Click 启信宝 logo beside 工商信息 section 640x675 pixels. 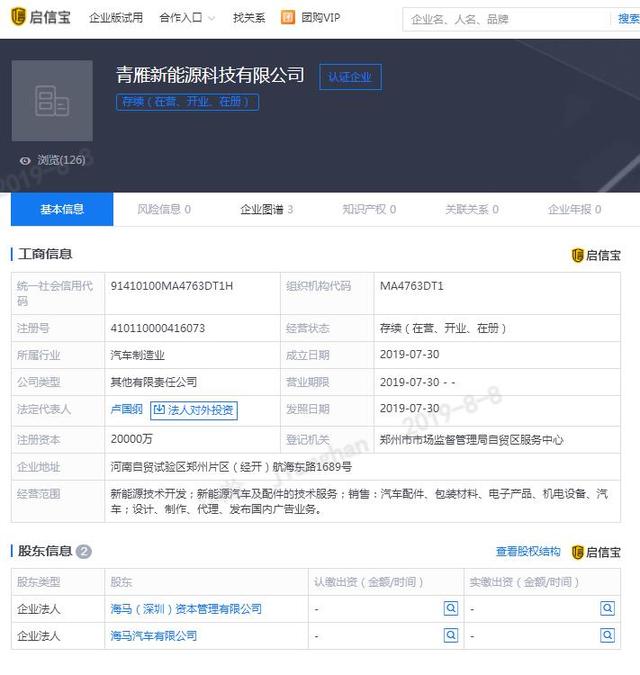(x=596, y=255)
